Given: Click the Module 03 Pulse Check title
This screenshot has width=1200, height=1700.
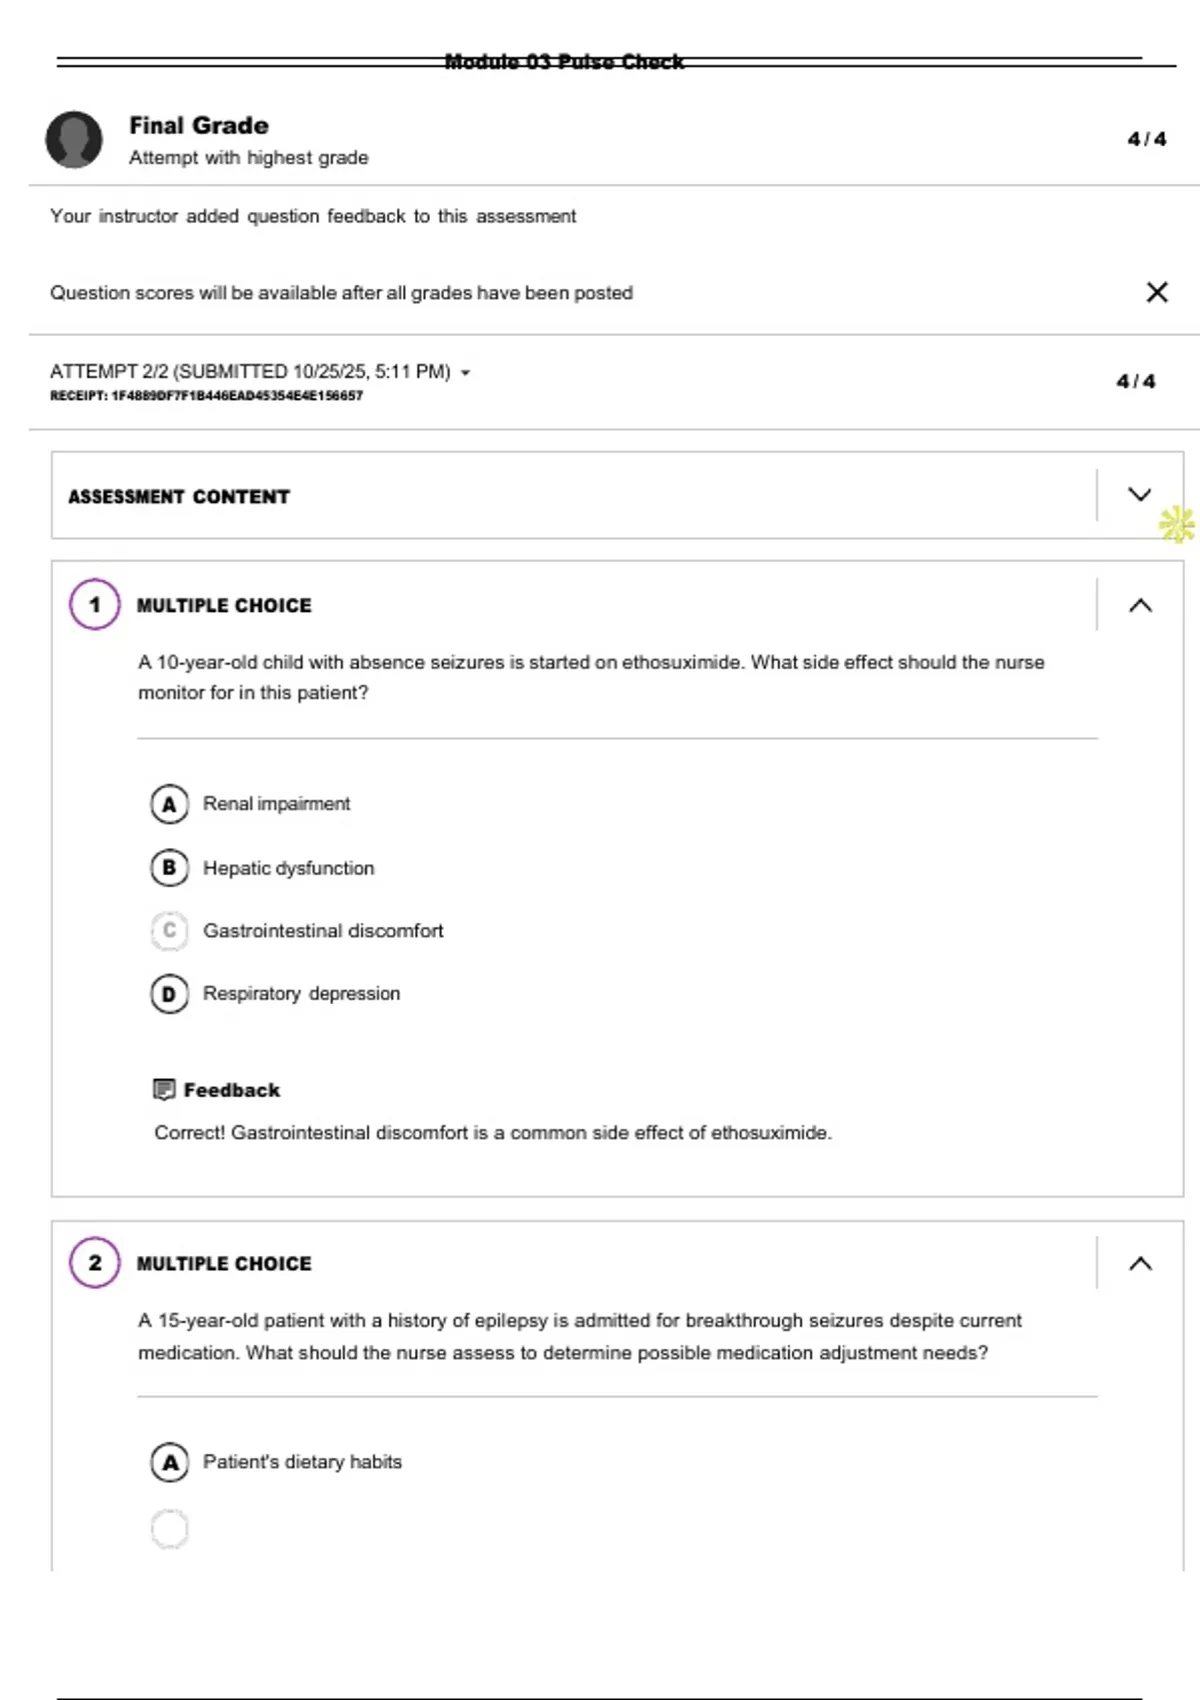Looking at the screenshot, I should 564,62.
